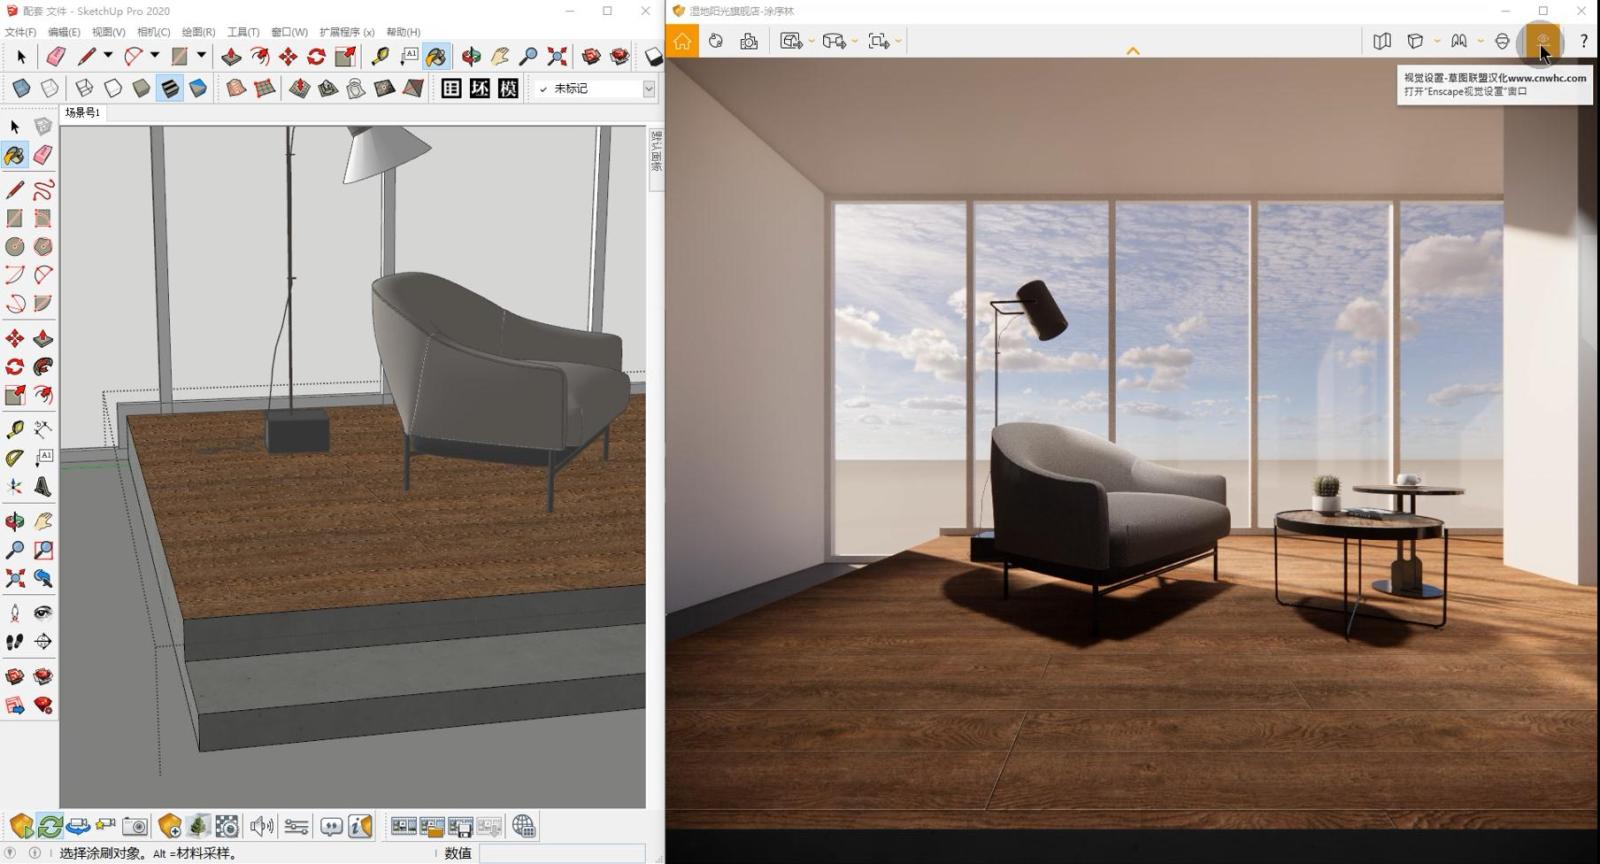Select the Paint Bucket tool in top toolbar
The width and height of the screenshot is (1600, 864).
436,57
